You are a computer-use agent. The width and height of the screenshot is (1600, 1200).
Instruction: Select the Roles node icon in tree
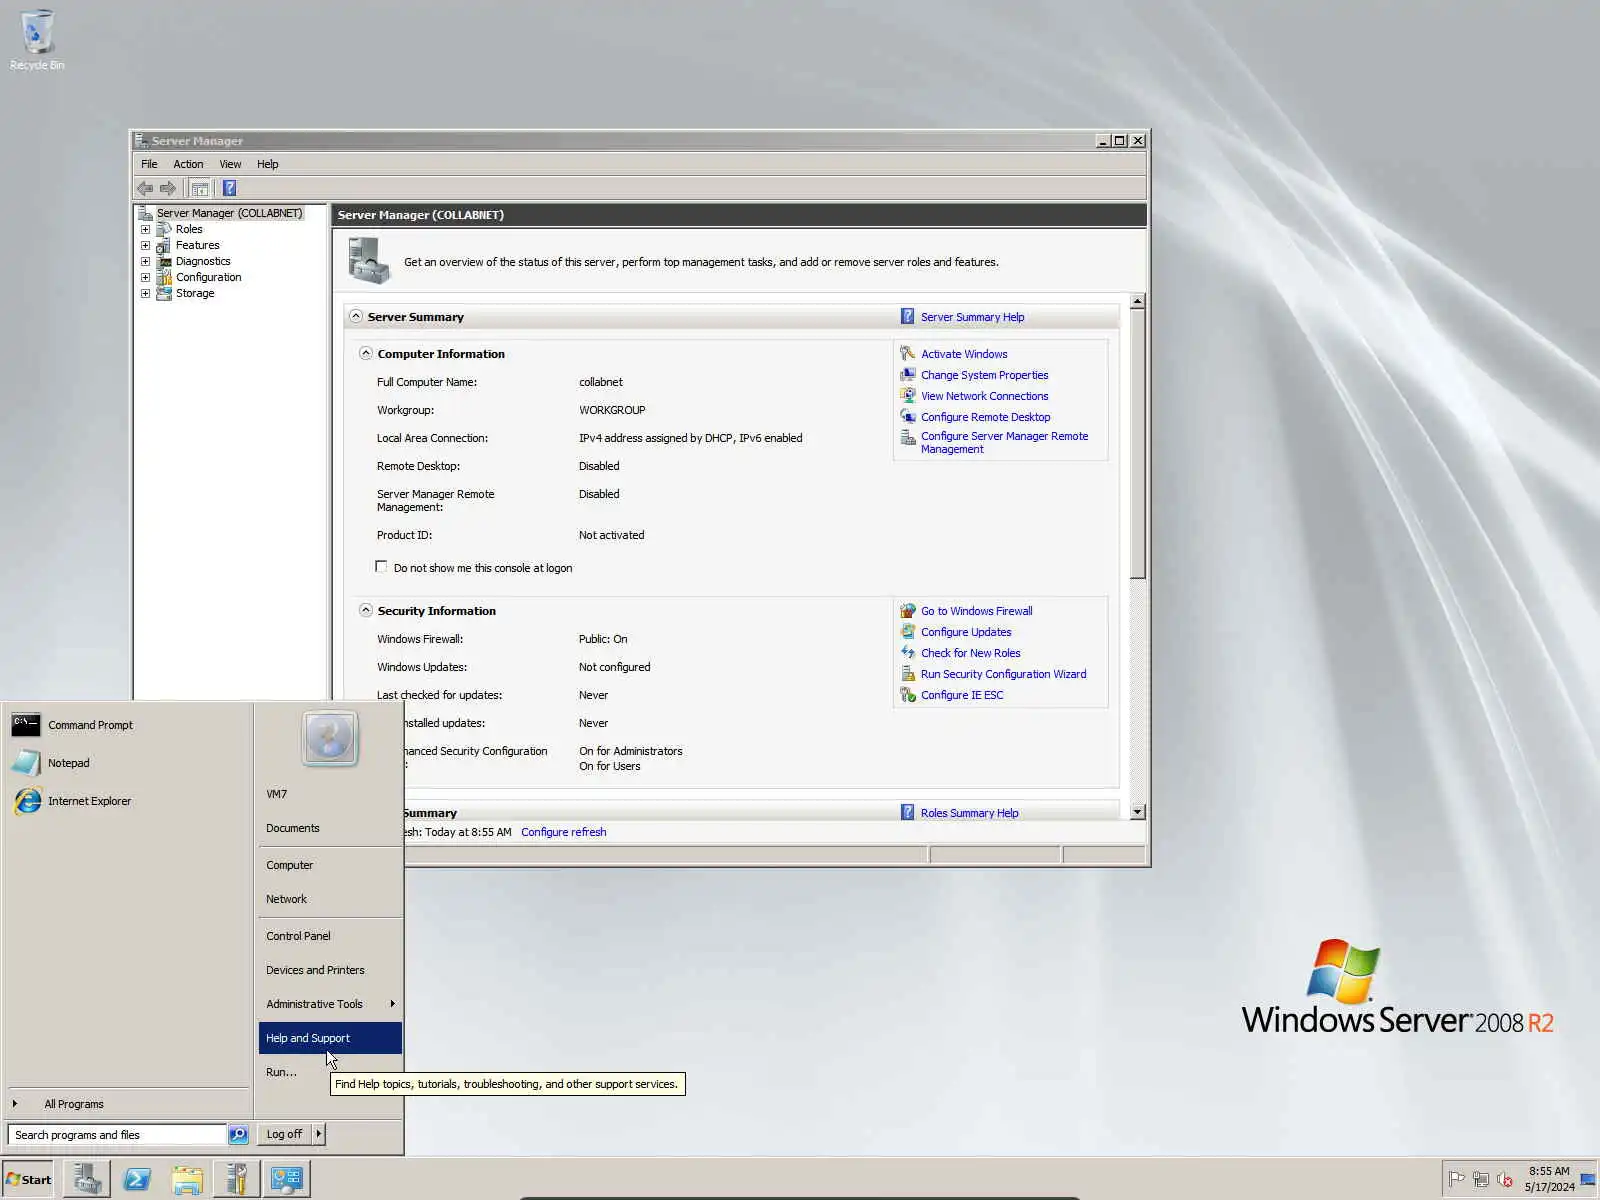(164, 229)
